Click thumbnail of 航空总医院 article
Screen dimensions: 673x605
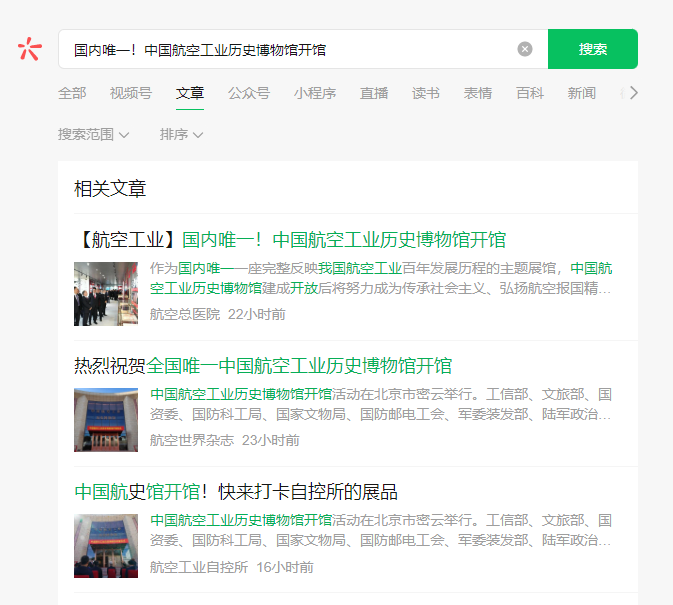(x=106, y=294)
